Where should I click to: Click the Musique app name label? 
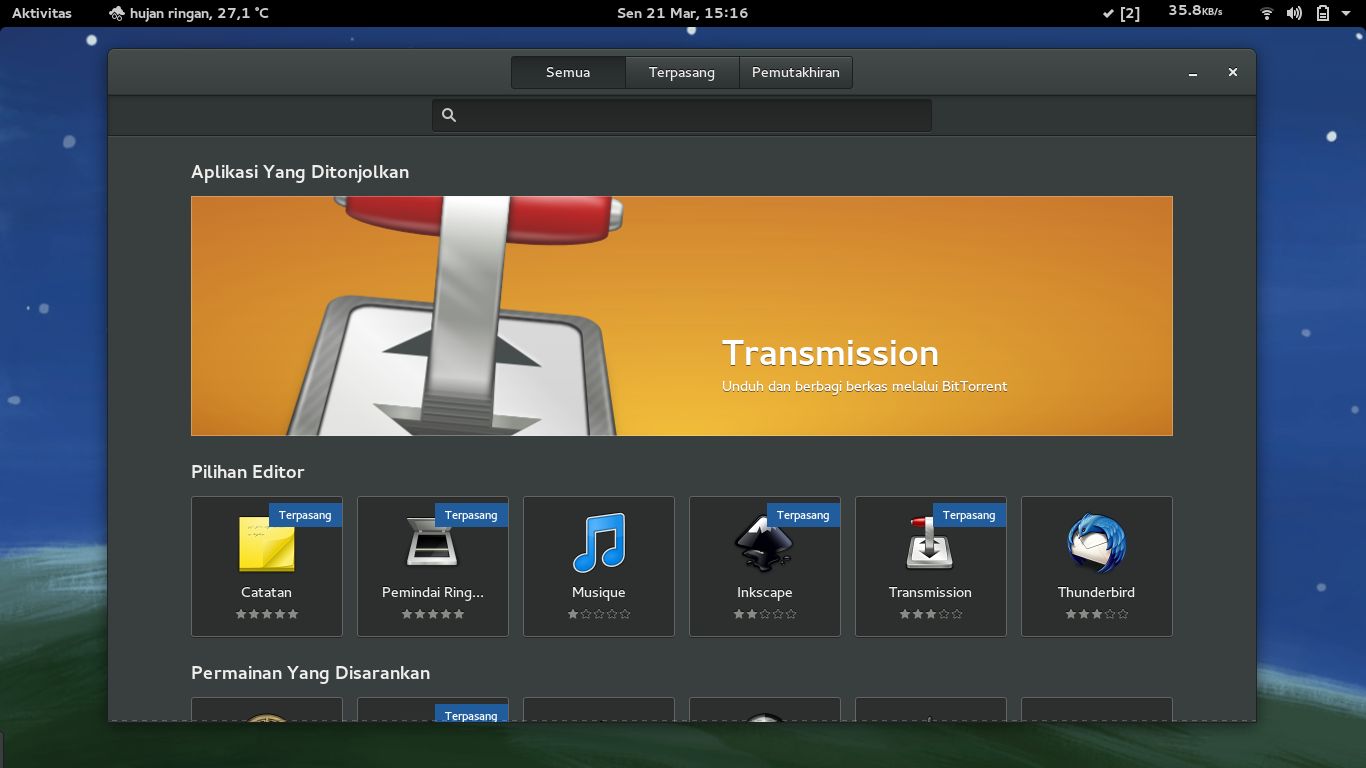point(599,593)
